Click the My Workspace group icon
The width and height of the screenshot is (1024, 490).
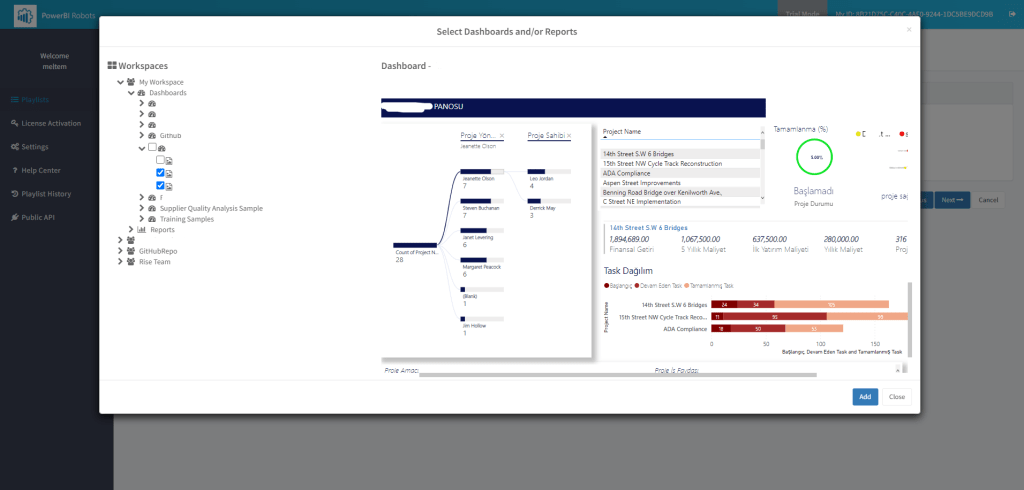[x=131, y=82]
